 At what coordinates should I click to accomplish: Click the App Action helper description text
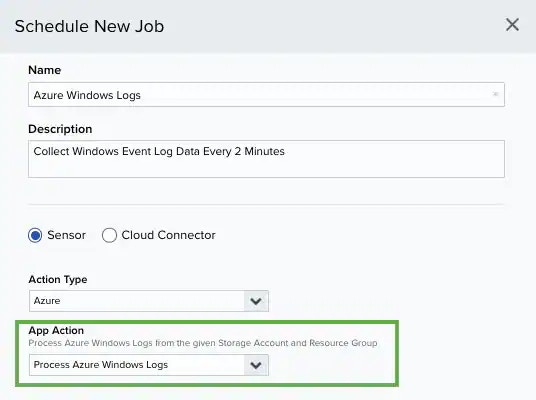pos(203,343)
